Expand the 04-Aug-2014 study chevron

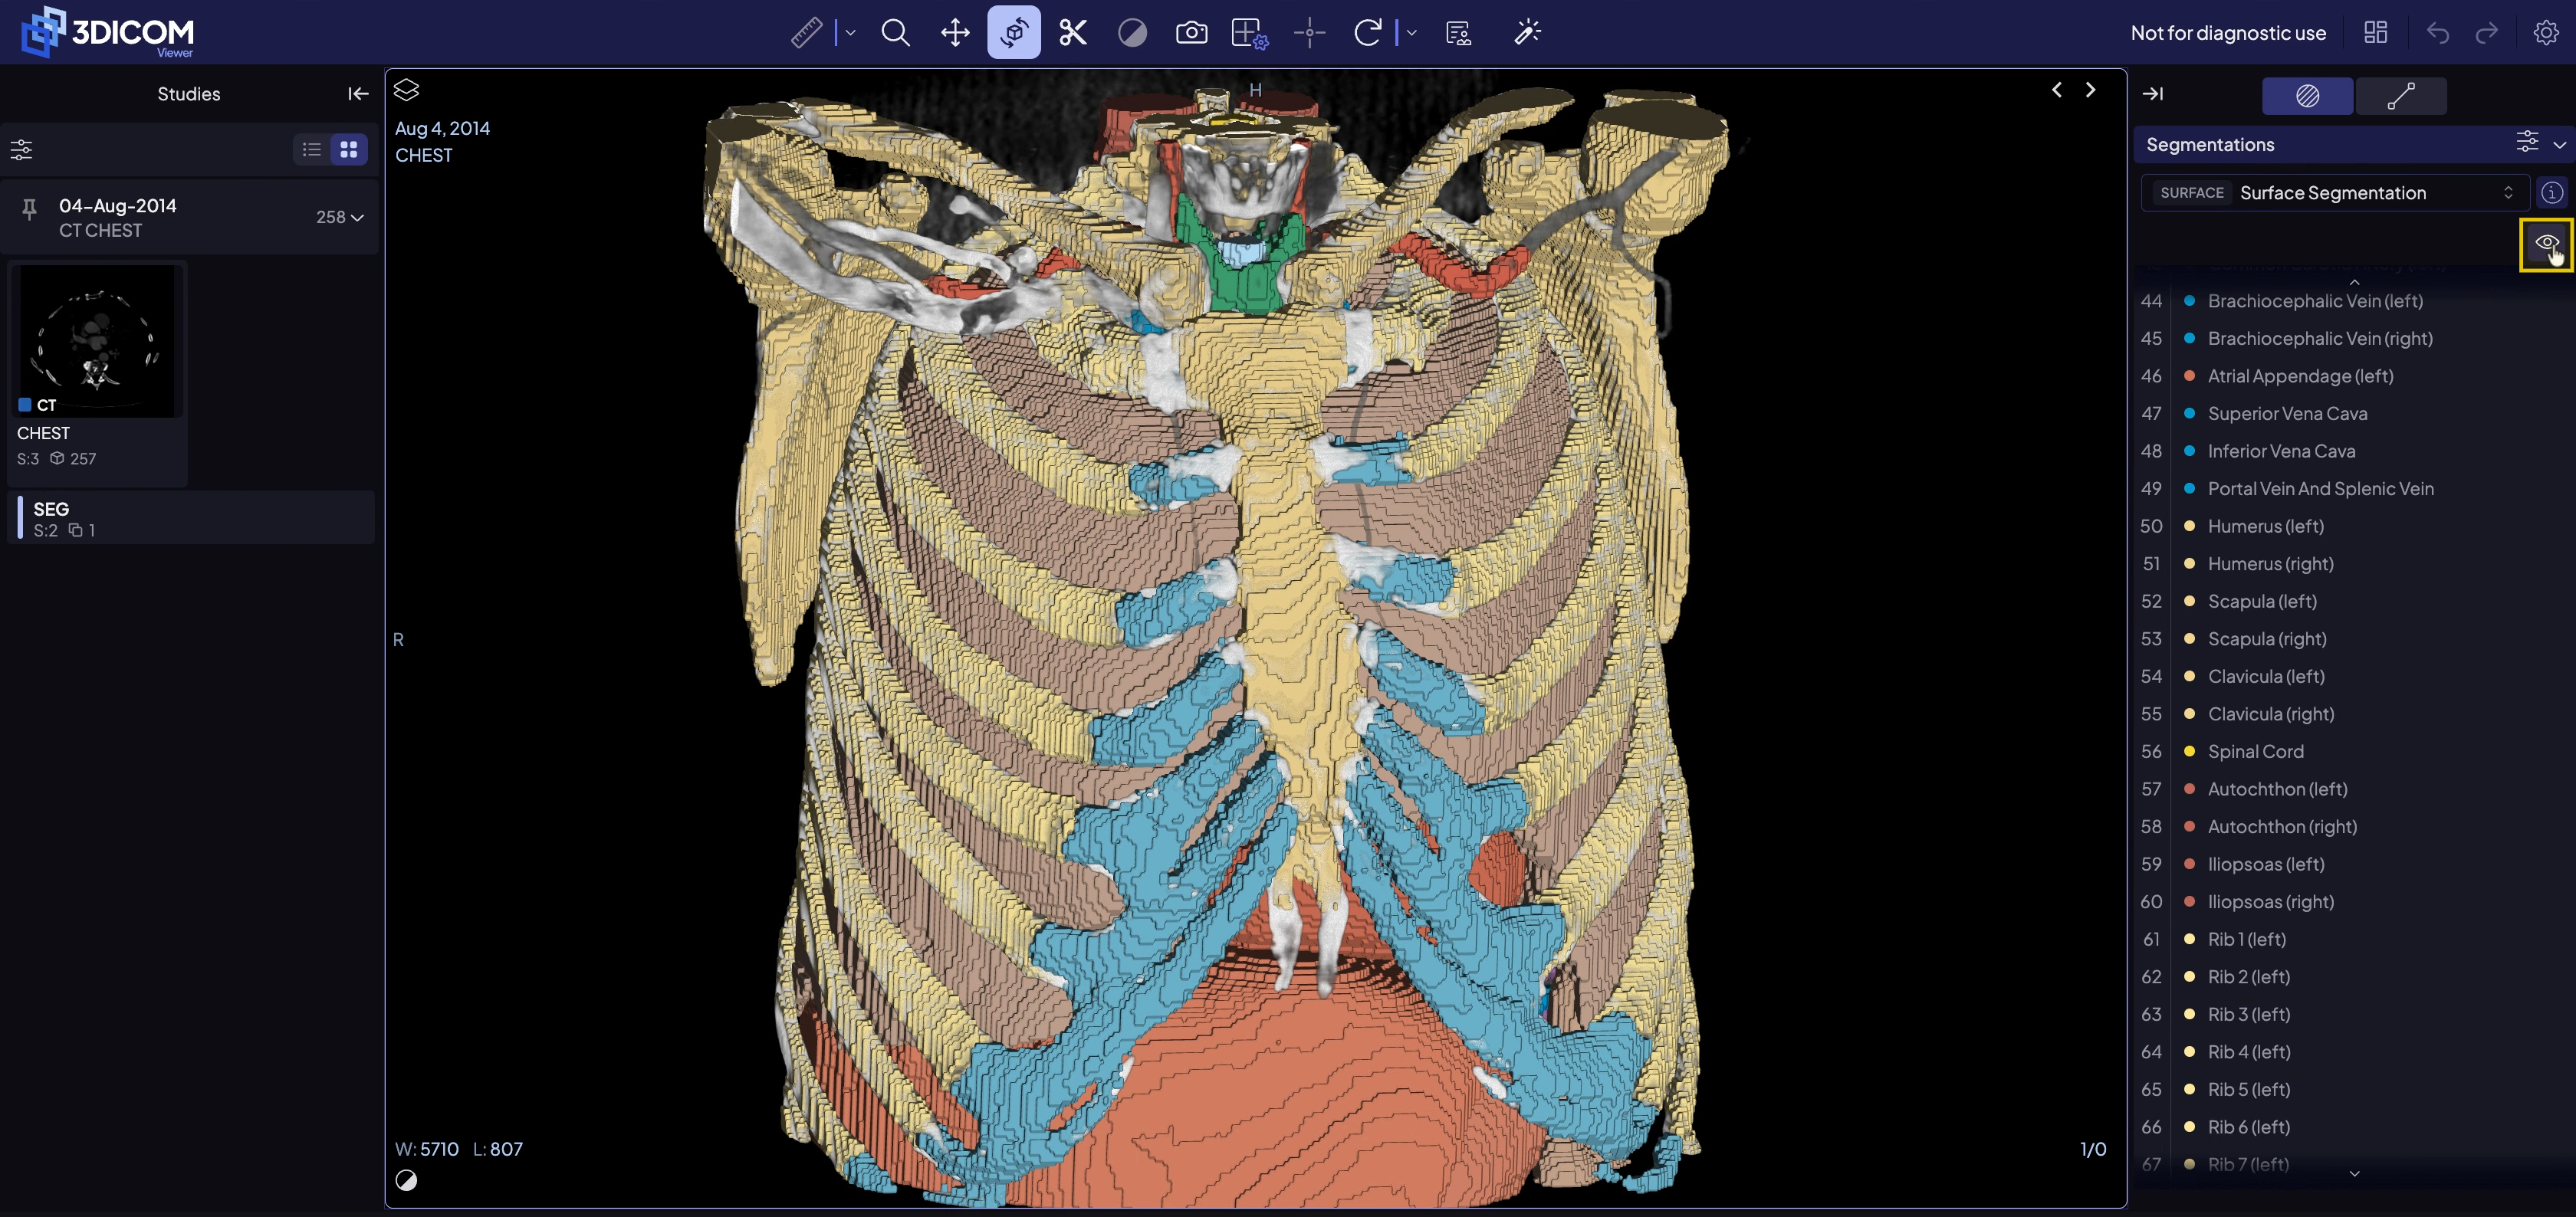click(x=357, y=218)
